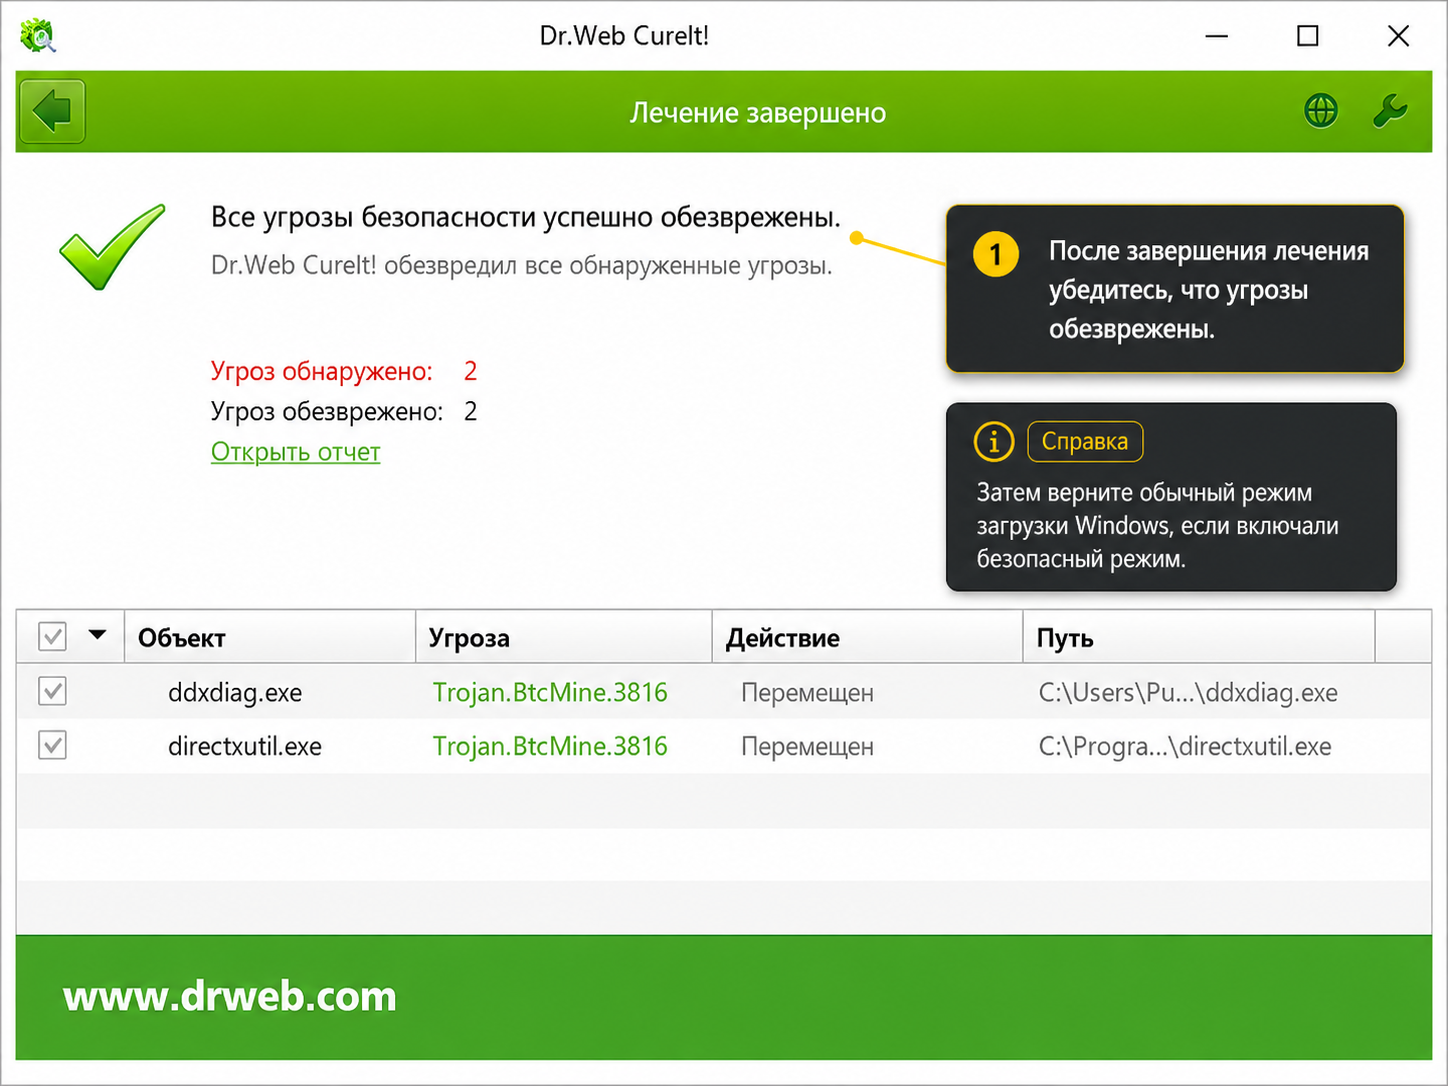This screenshot has width=1448, height=1086.
Task: Select the directxutil.exe file name
Action: pos(245,747)
